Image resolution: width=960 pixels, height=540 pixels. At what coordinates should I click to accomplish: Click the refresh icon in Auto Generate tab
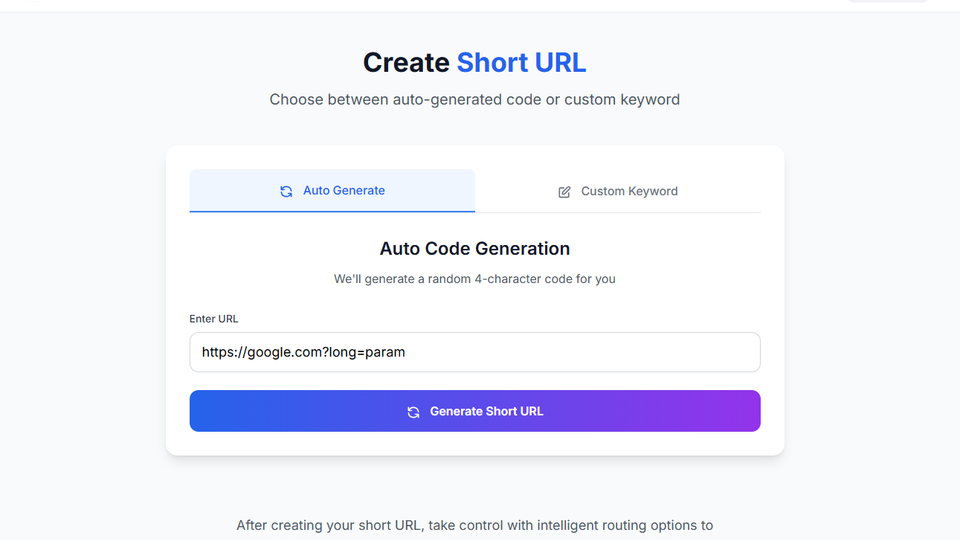[286, 191]
